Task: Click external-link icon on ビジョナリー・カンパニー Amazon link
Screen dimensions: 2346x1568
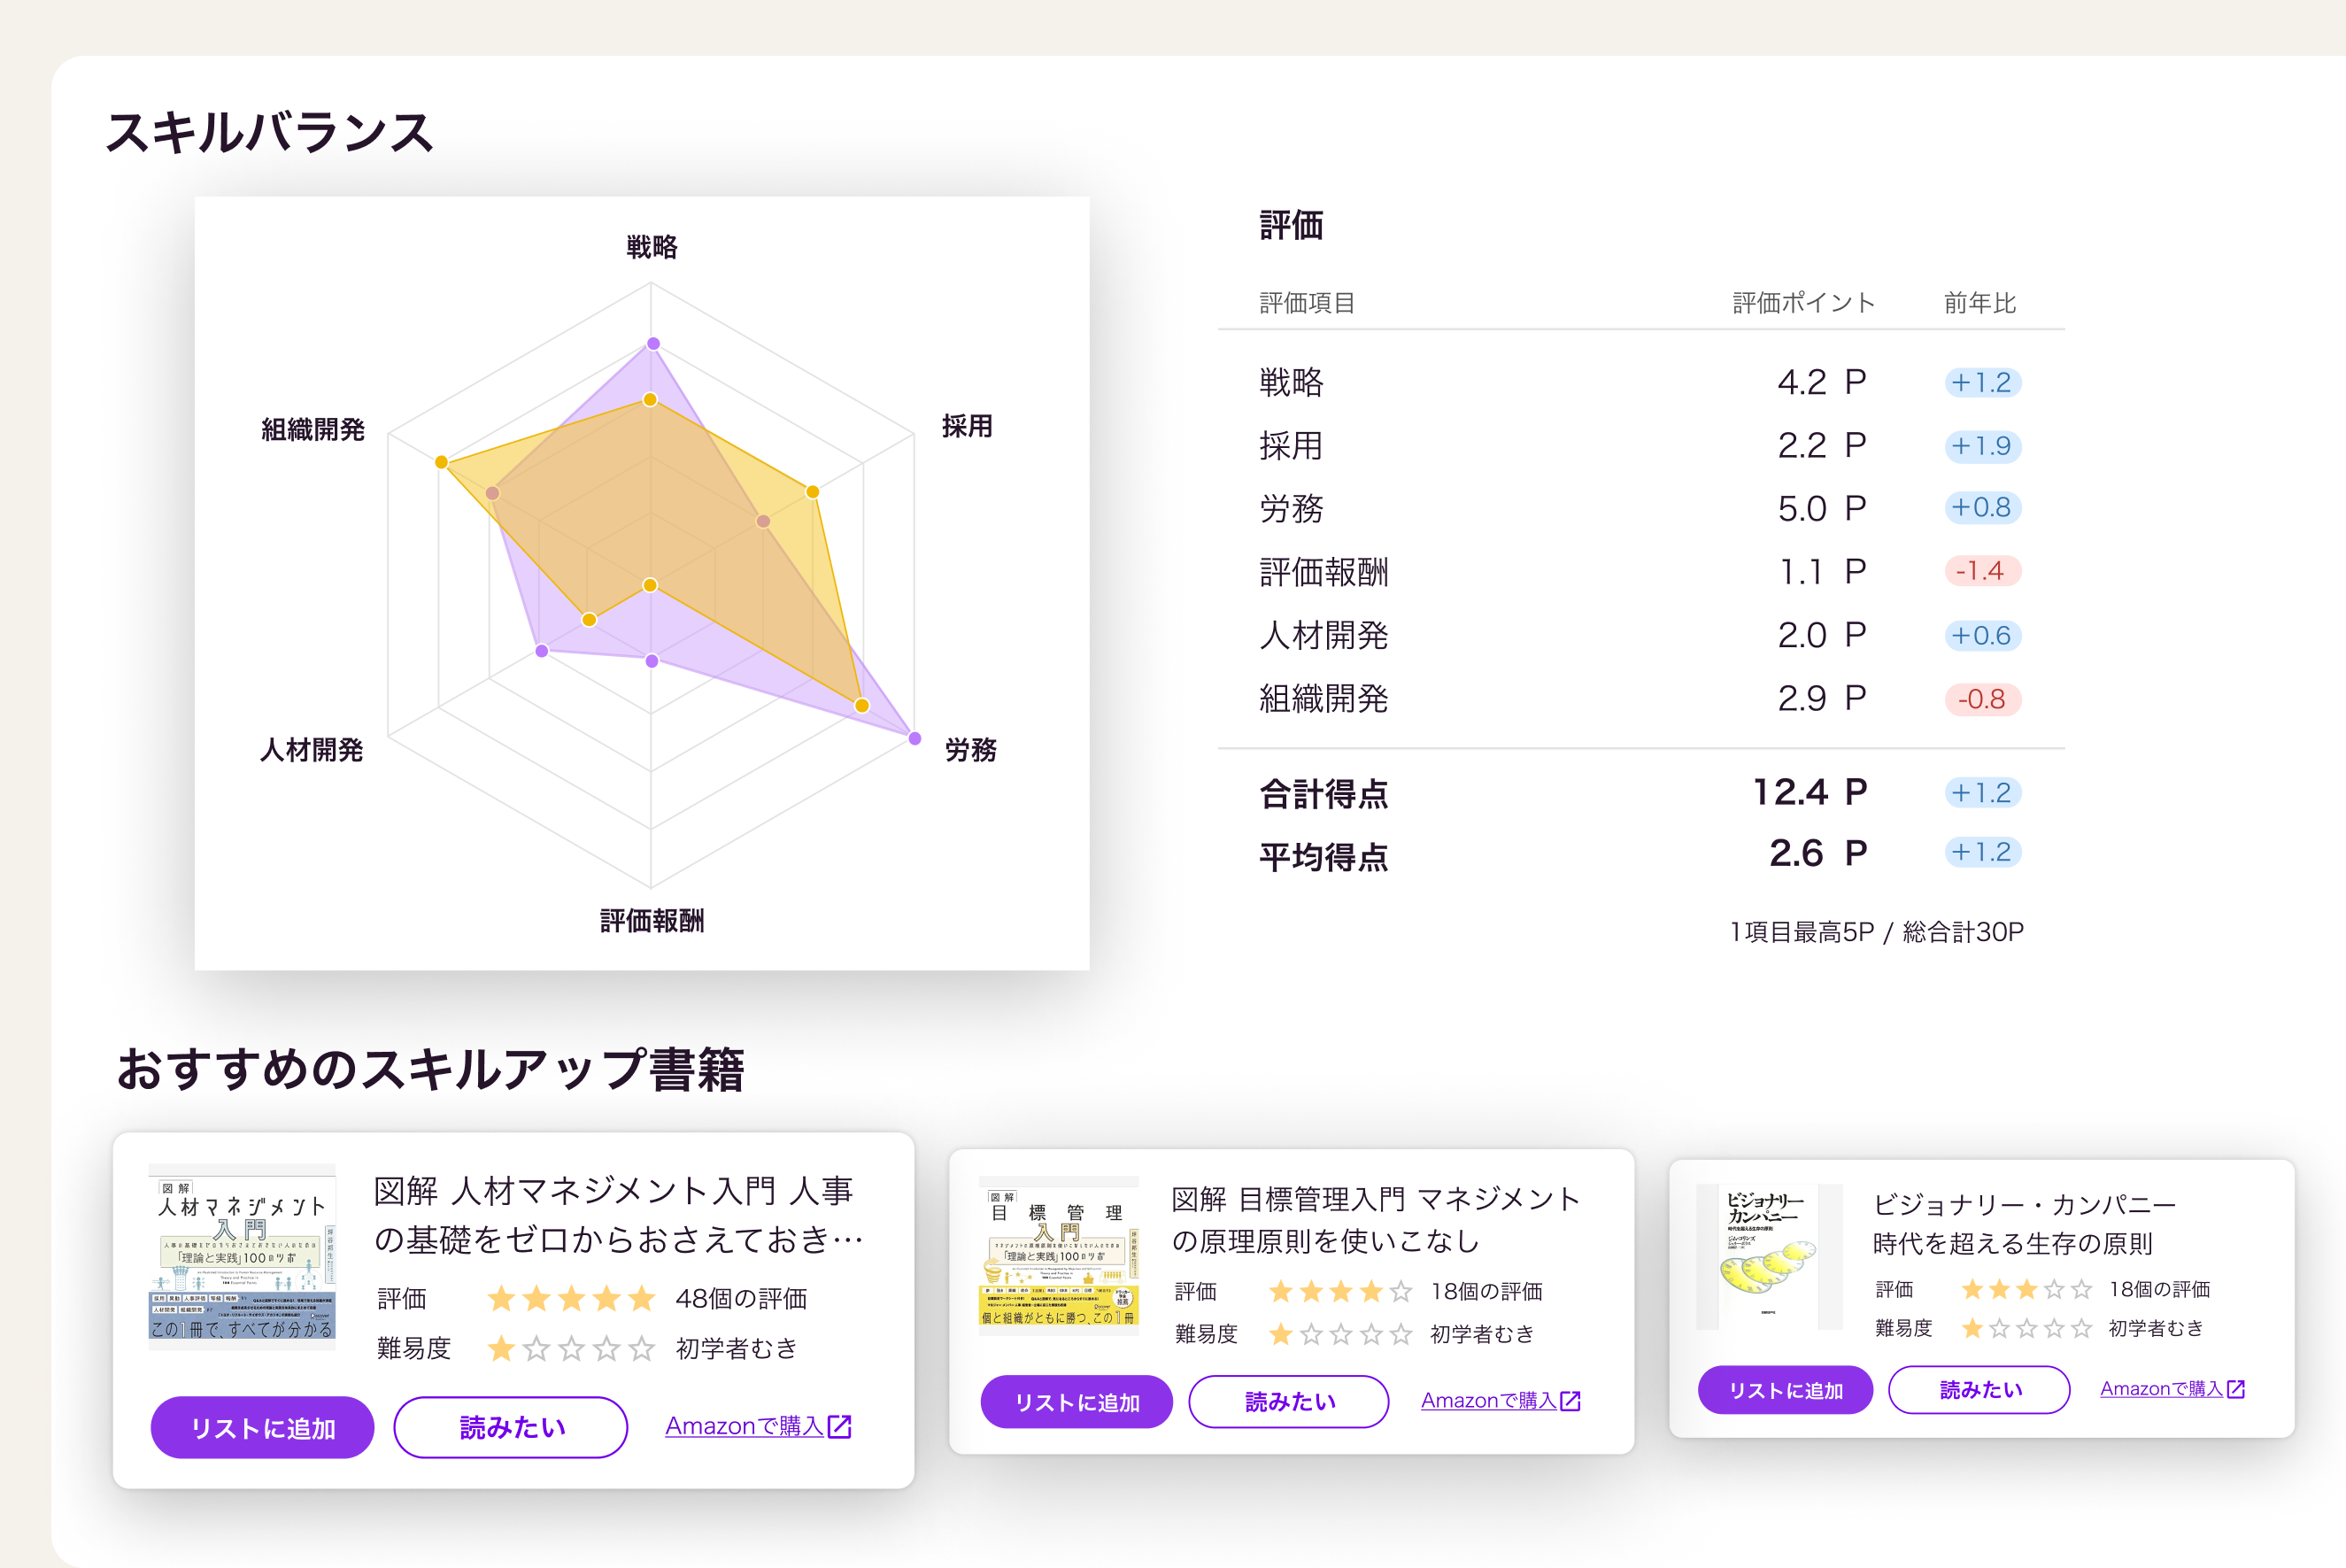Action: coord(2236,1389)
